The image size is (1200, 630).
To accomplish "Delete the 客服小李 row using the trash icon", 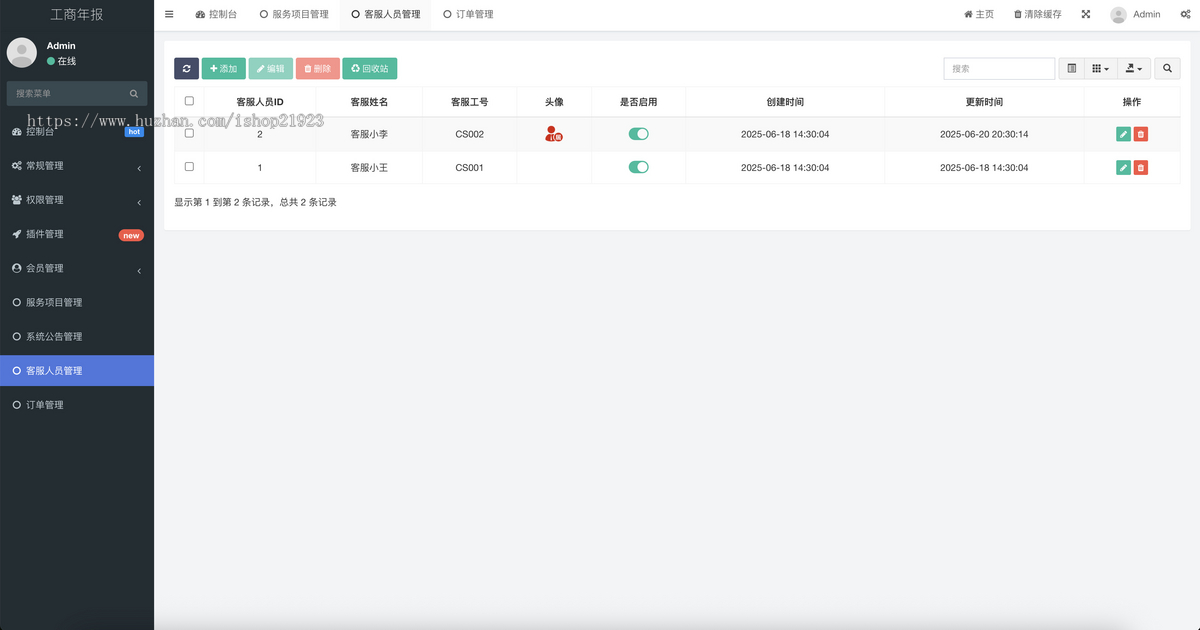I will [x=1141, y=134].
